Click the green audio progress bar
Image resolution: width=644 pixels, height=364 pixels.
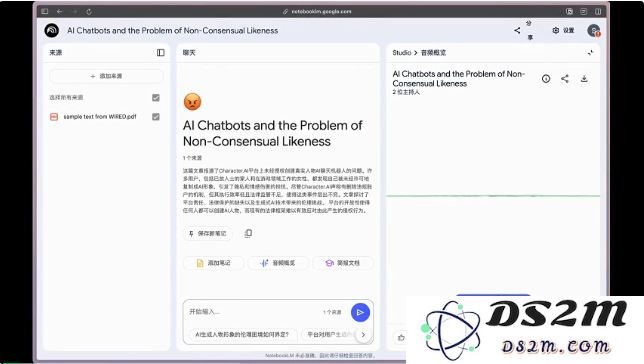(493, 196)
